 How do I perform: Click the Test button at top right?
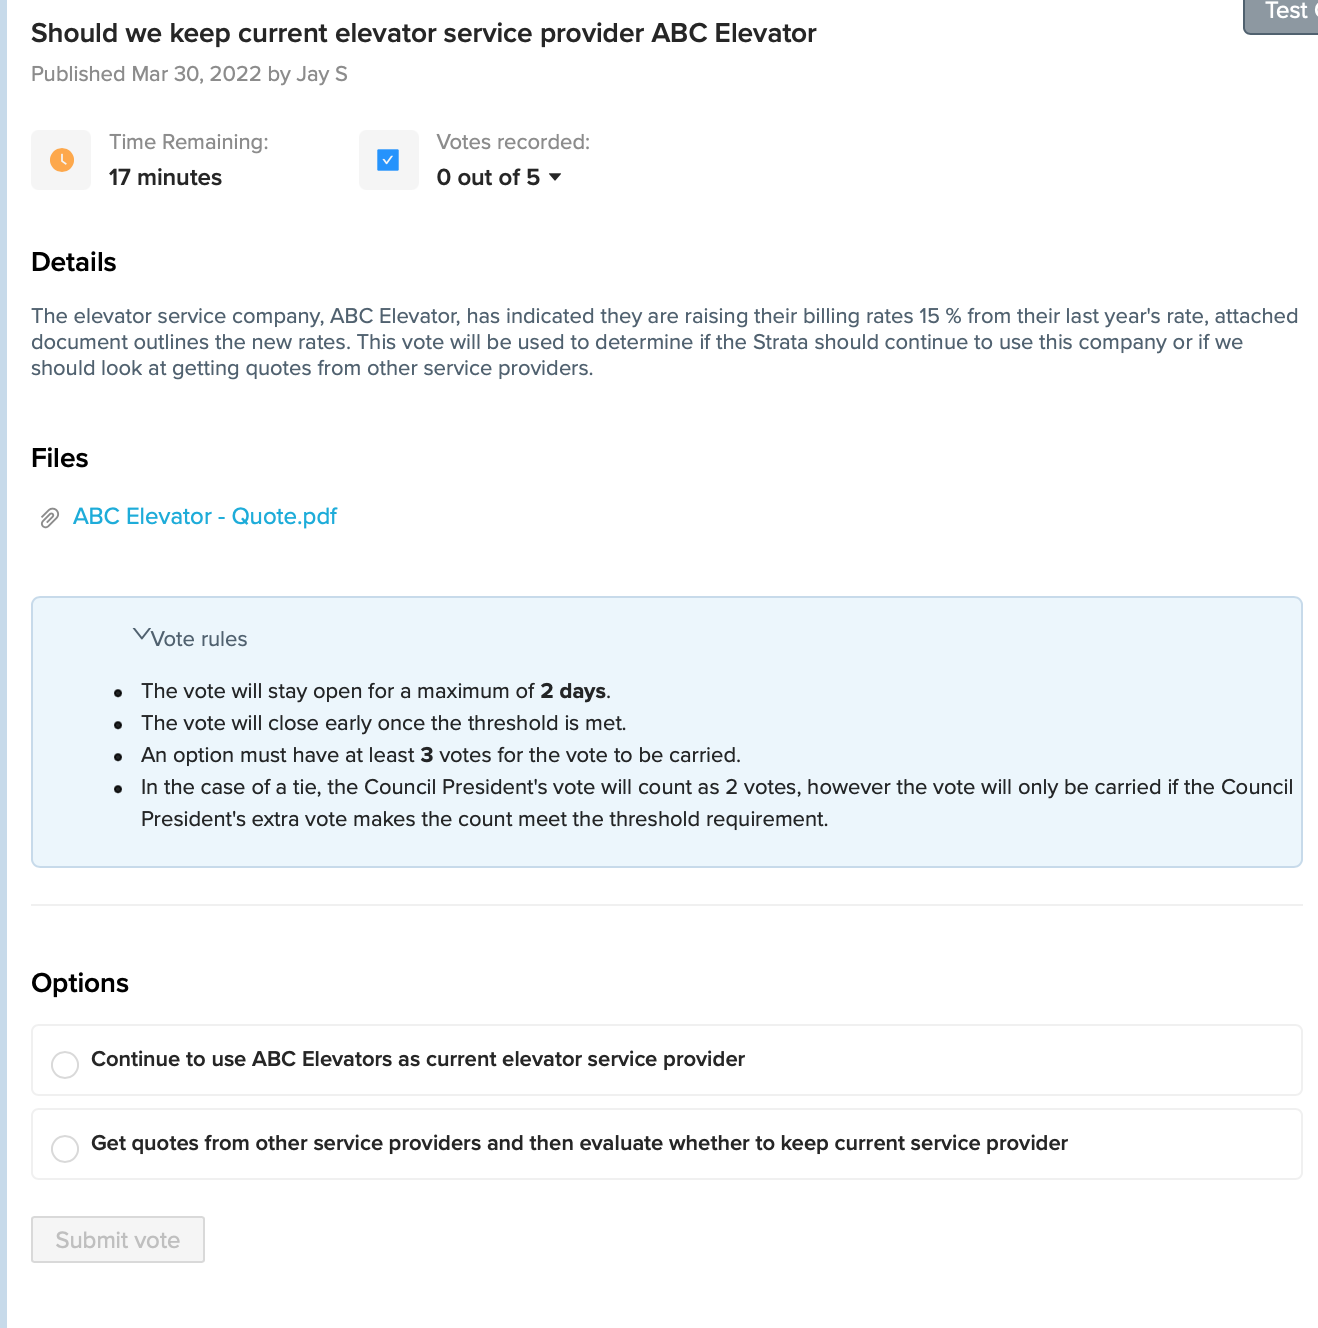click(x=1281, y=13)
